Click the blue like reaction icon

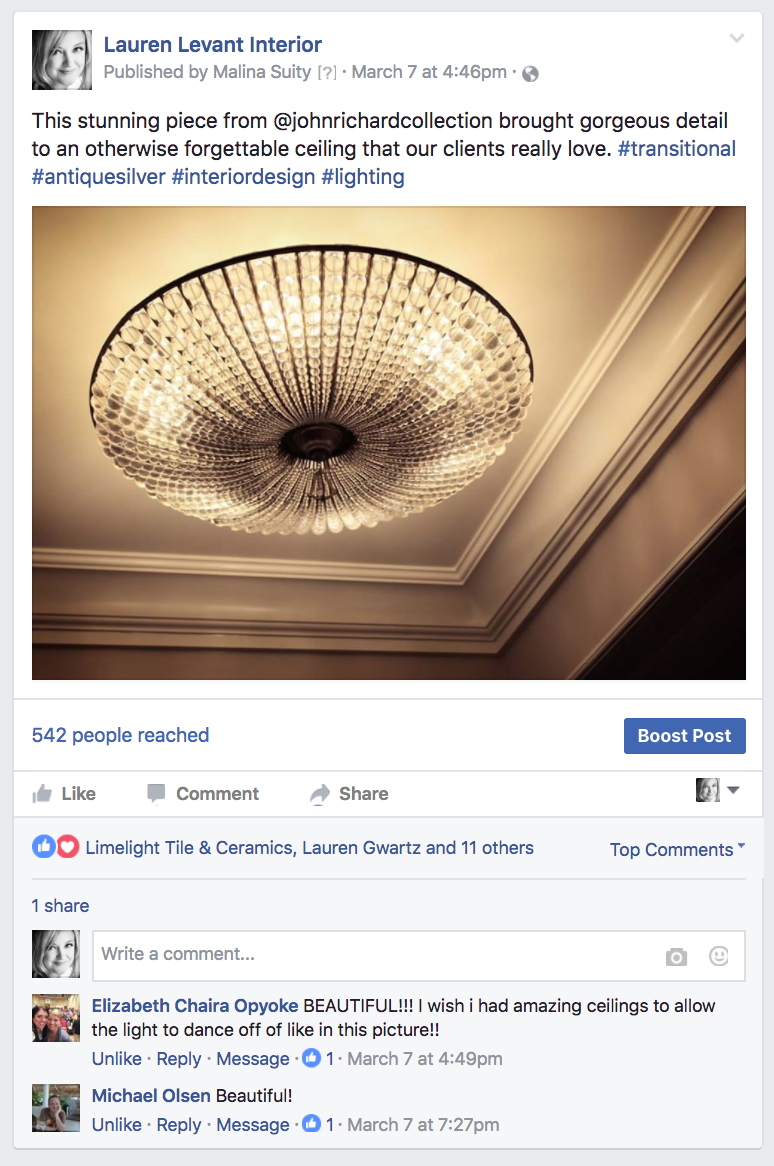tap(44, 847)
